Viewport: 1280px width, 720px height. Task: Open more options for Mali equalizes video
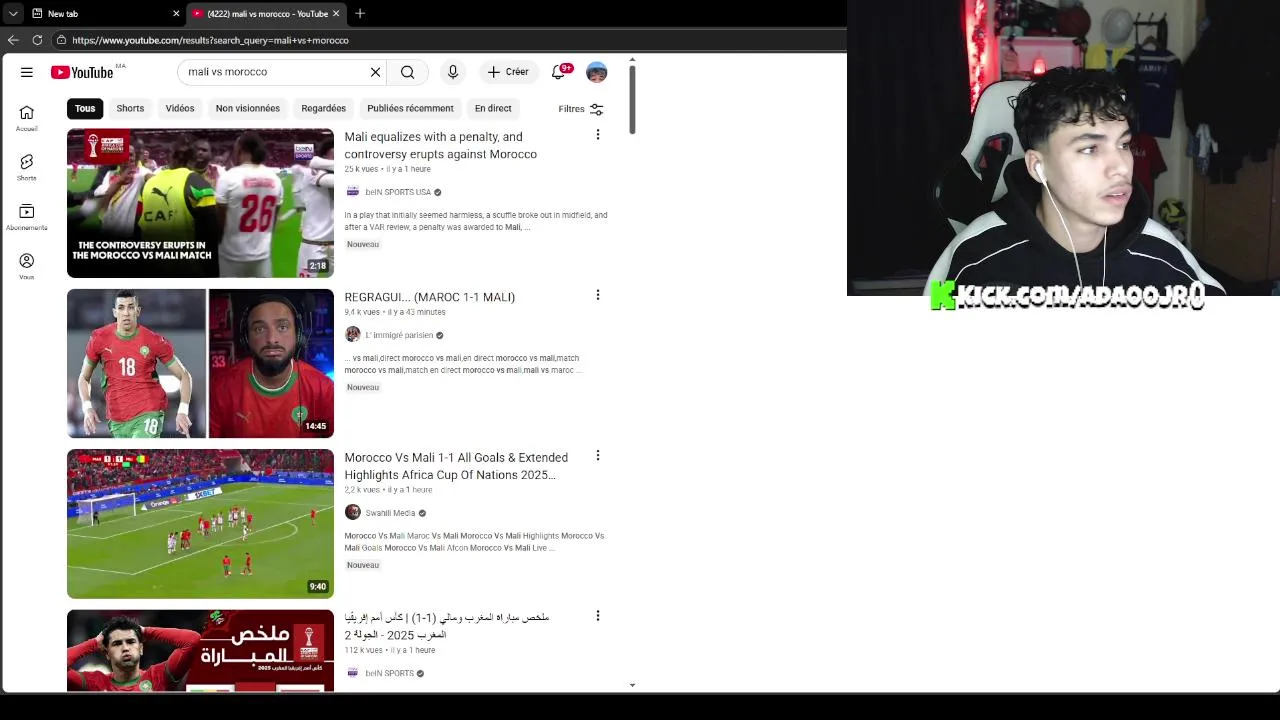598,134
